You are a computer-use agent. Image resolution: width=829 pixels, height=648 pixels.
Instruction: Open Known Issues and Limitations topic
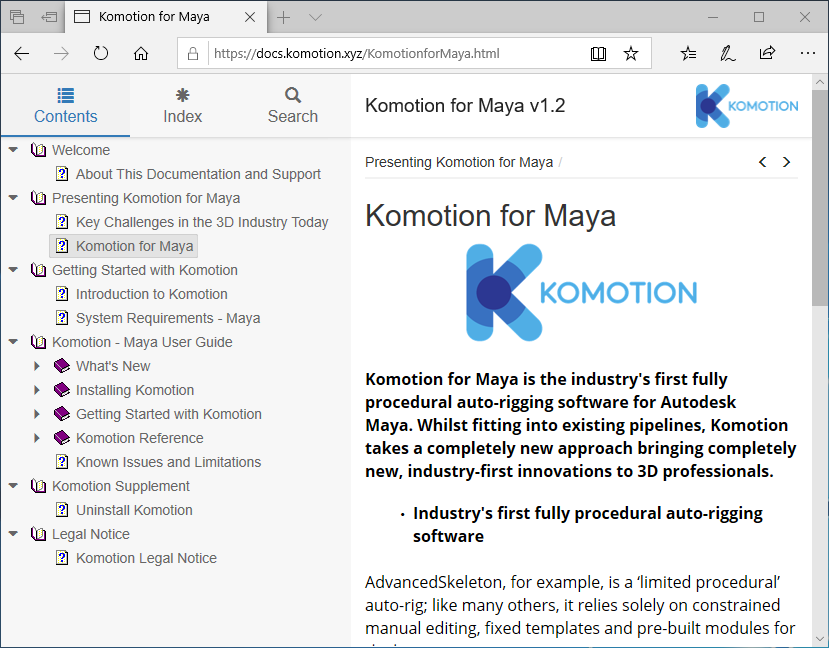169,462
